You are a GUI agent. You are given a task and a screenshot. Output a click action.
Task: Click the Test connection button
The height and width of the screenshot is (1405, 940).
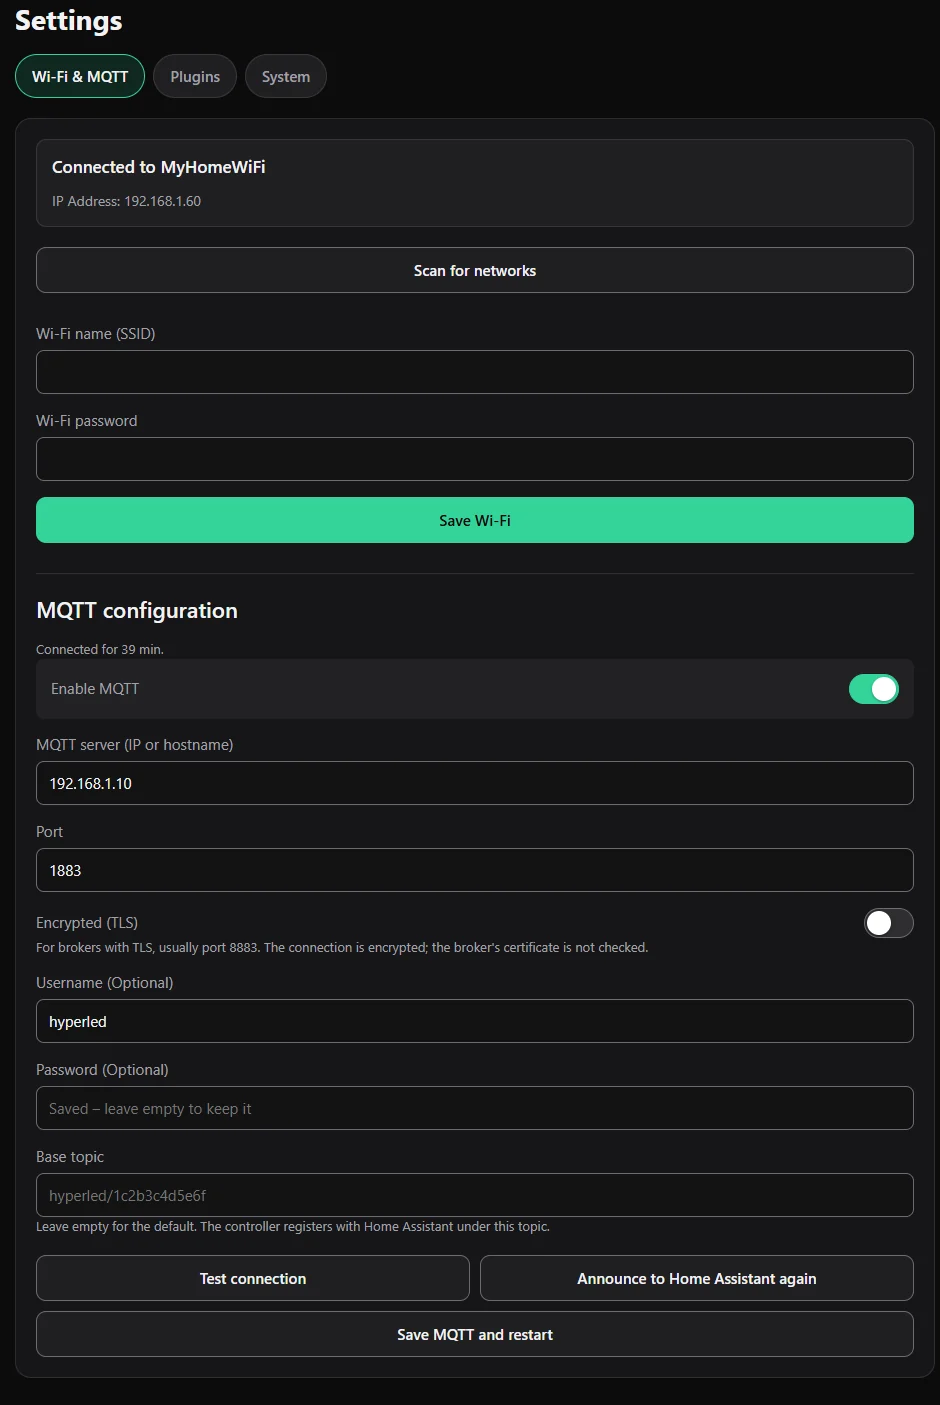pos(253,1278)
